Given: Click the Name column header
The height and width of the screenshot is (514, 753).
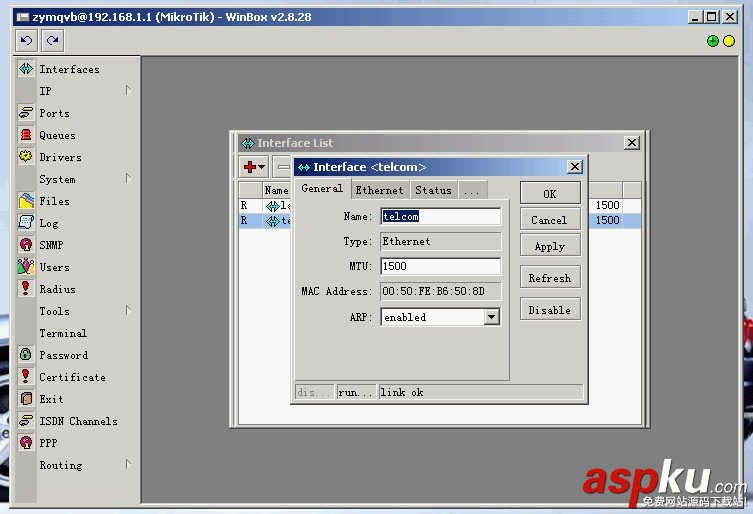Looking at the screenshot, I should tap(277, 190).
